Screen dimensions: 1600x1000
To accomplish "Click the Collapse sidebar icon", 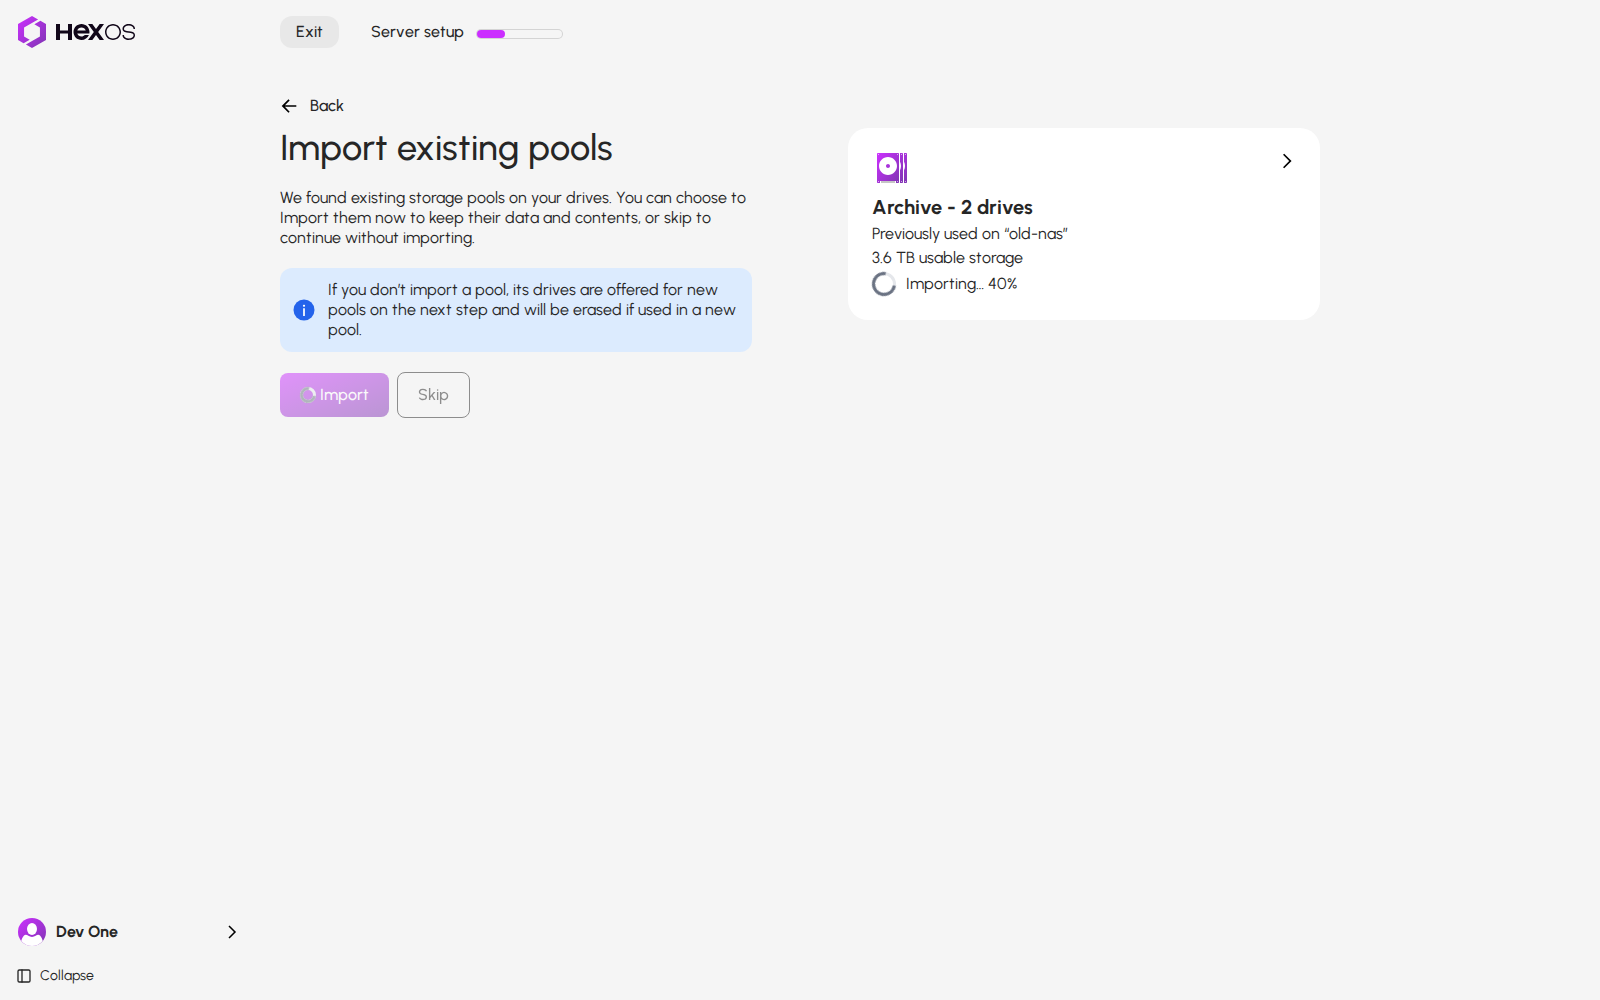I will [x=24, y=976].
